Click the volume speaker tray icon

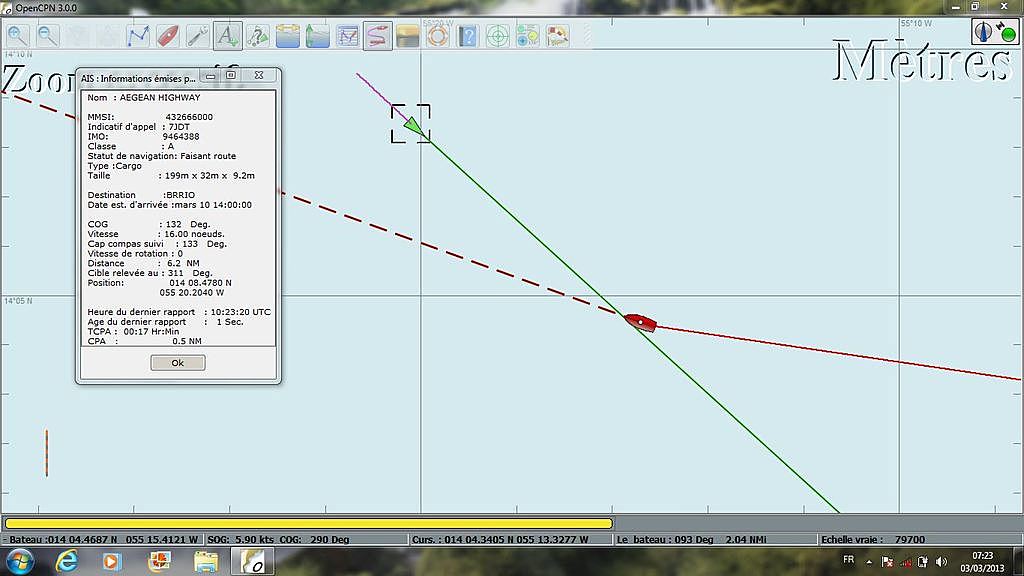(941, 562)
